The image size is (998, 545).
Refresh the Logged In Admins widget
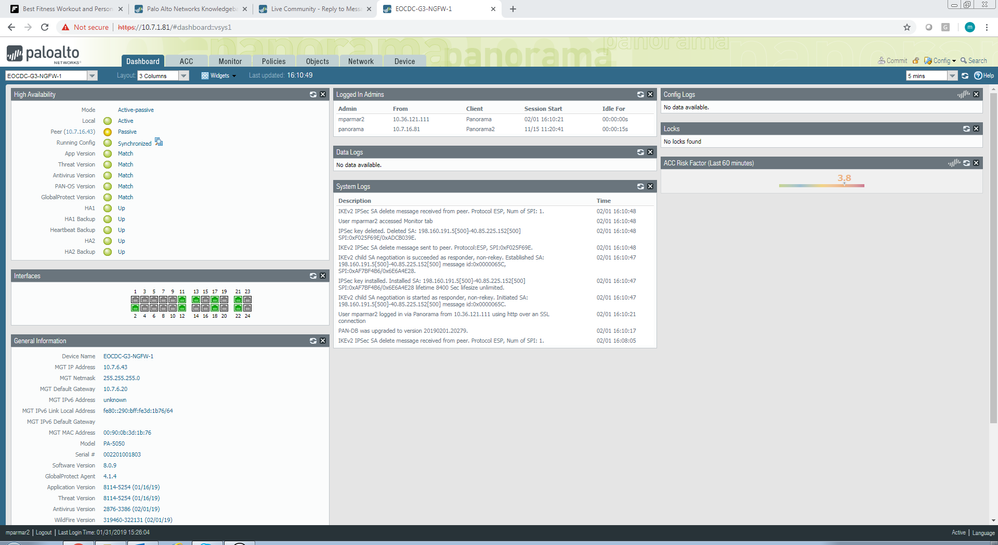(640, 94)
